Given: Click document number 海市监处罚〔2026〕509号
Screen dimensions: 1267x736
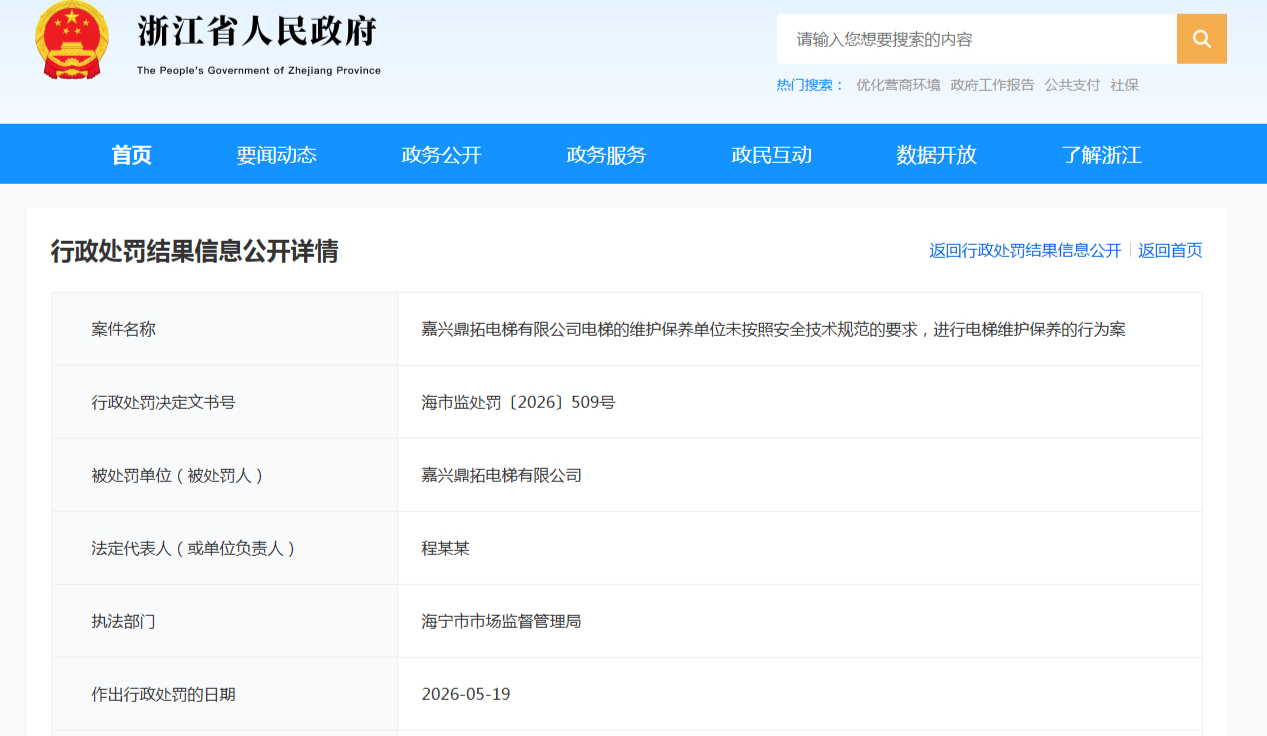Looking at the screenshot, I should click(518, 402).
